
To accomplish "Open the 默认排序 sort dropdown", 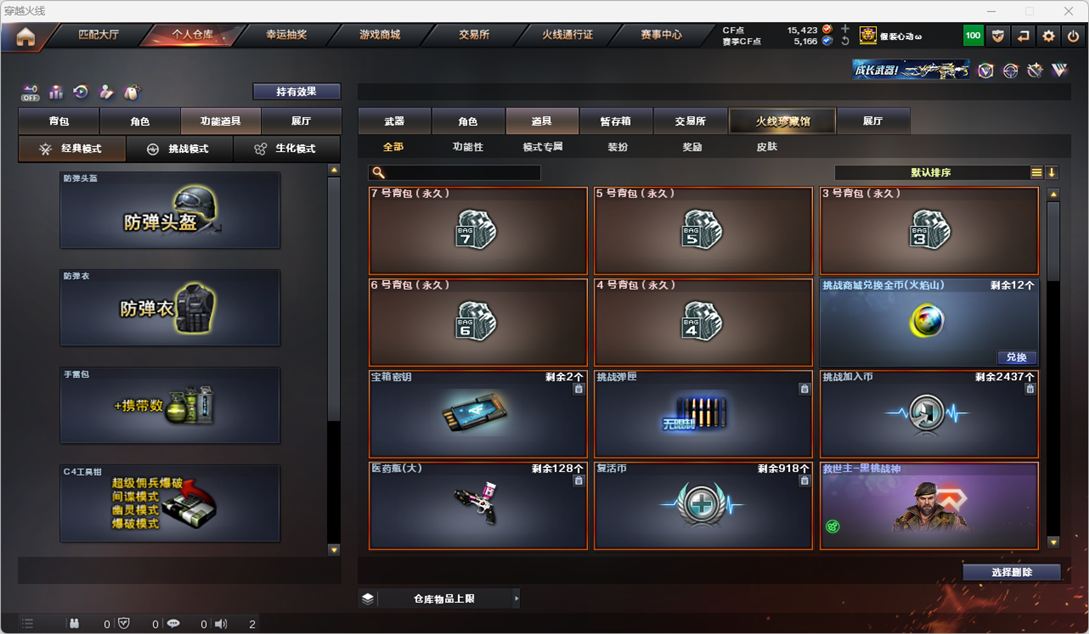I will 931,172.
